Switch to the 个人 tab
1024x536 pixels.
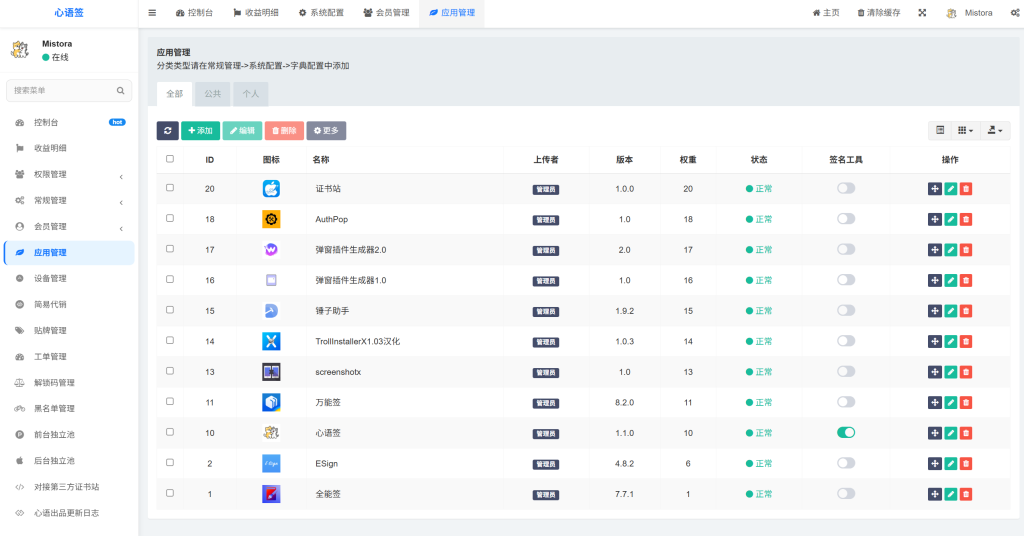[250, 94]
